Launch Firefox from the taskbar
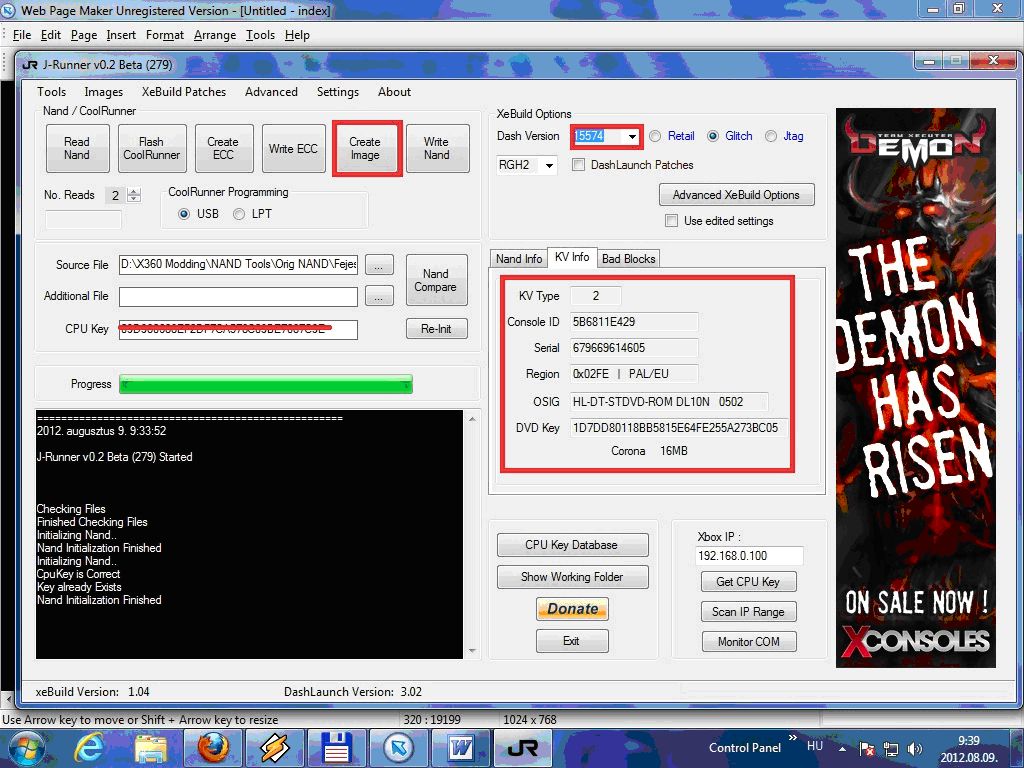 pyautogui.click(x=212, y=747)
